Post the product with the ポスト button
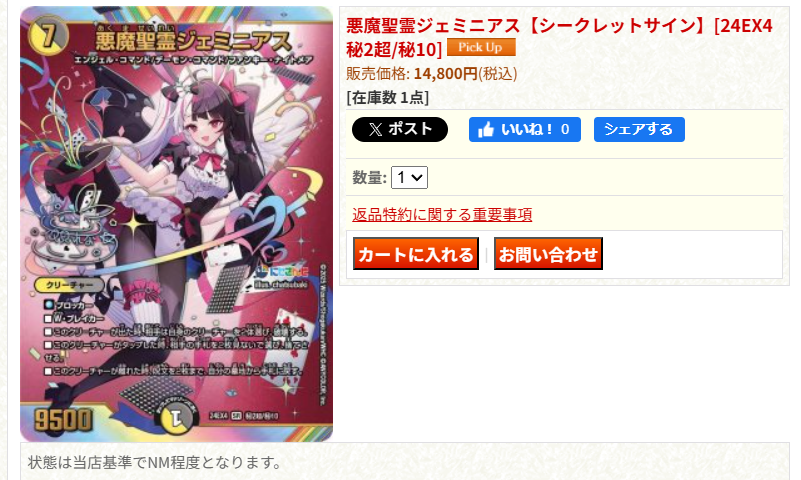The height and width of the screenshot is (480, 801). click(399, 129)
